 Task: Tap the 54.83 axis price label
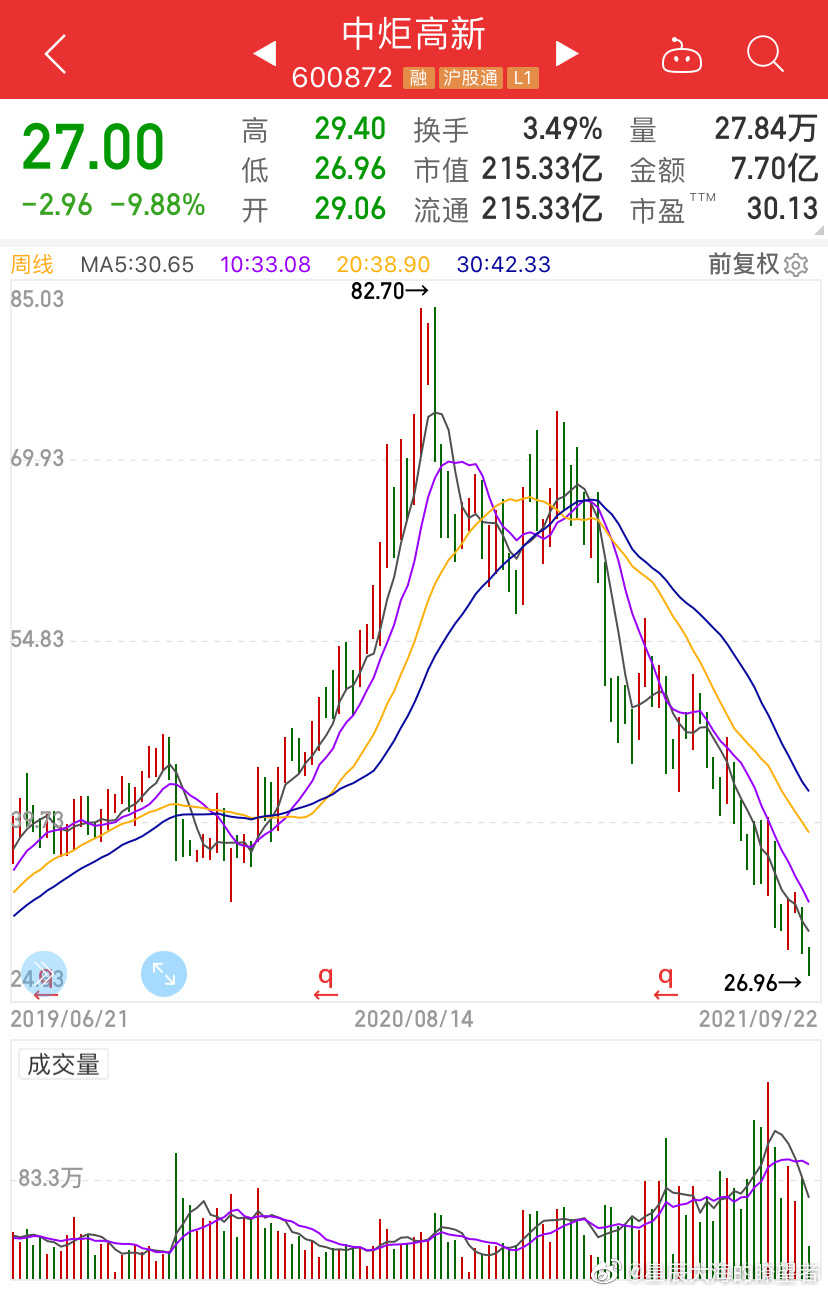pyautogui.click(x=37, y=639)
